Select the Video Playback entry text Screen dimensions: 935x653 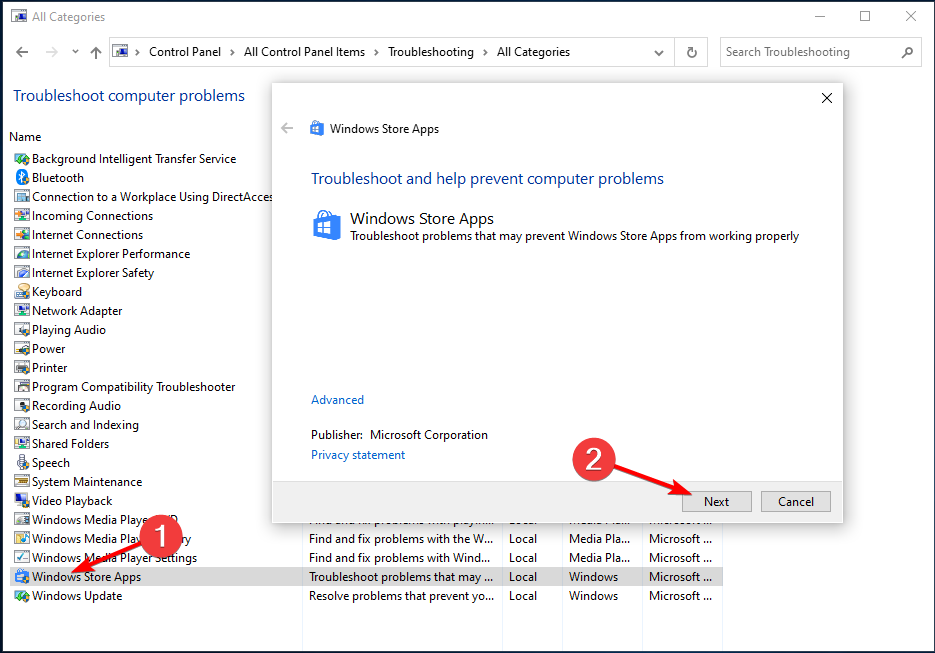point(72,501)
